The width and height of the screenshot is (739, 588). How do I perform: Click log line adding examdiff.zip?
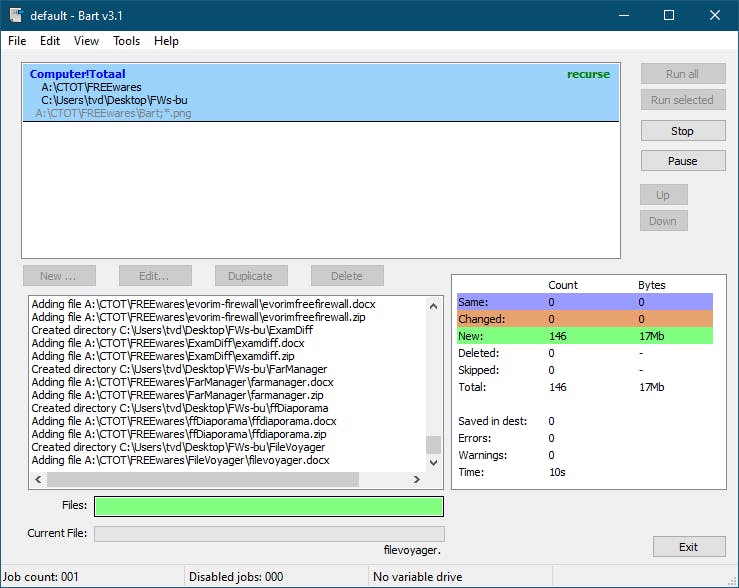click(x=163, y=356)
